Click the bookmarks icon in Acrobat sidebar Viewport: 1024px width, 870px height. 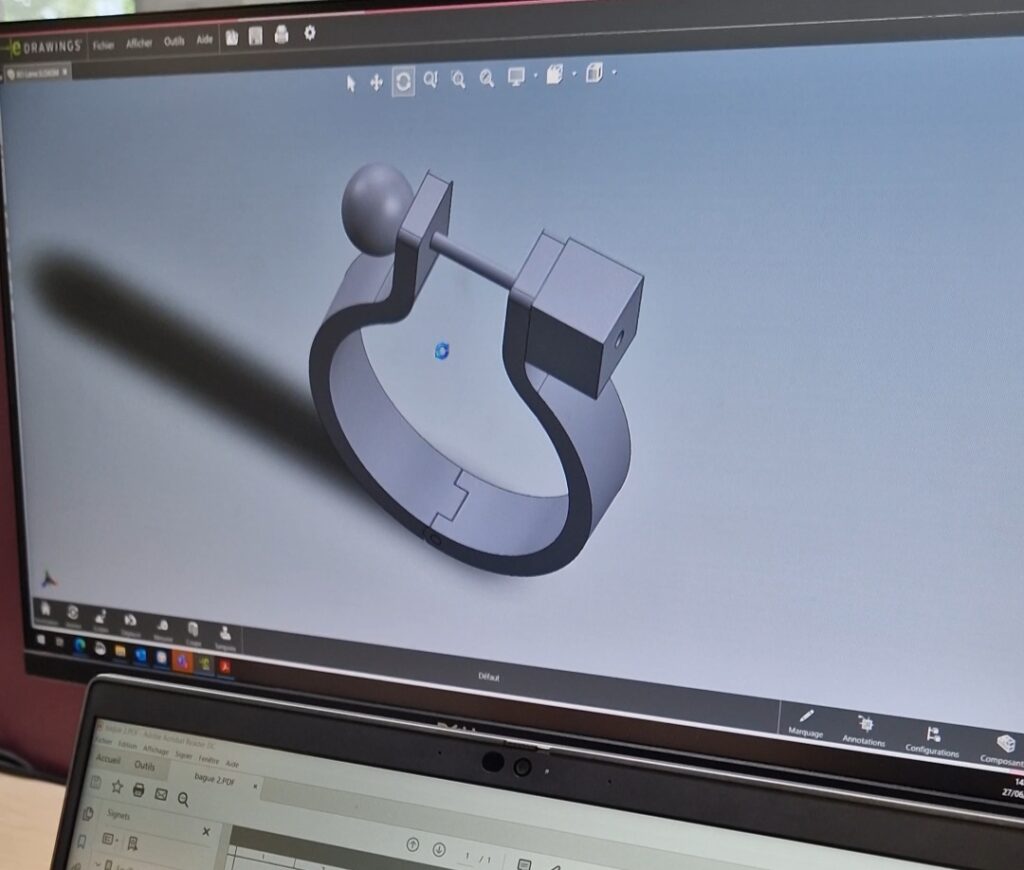[82, 842]
